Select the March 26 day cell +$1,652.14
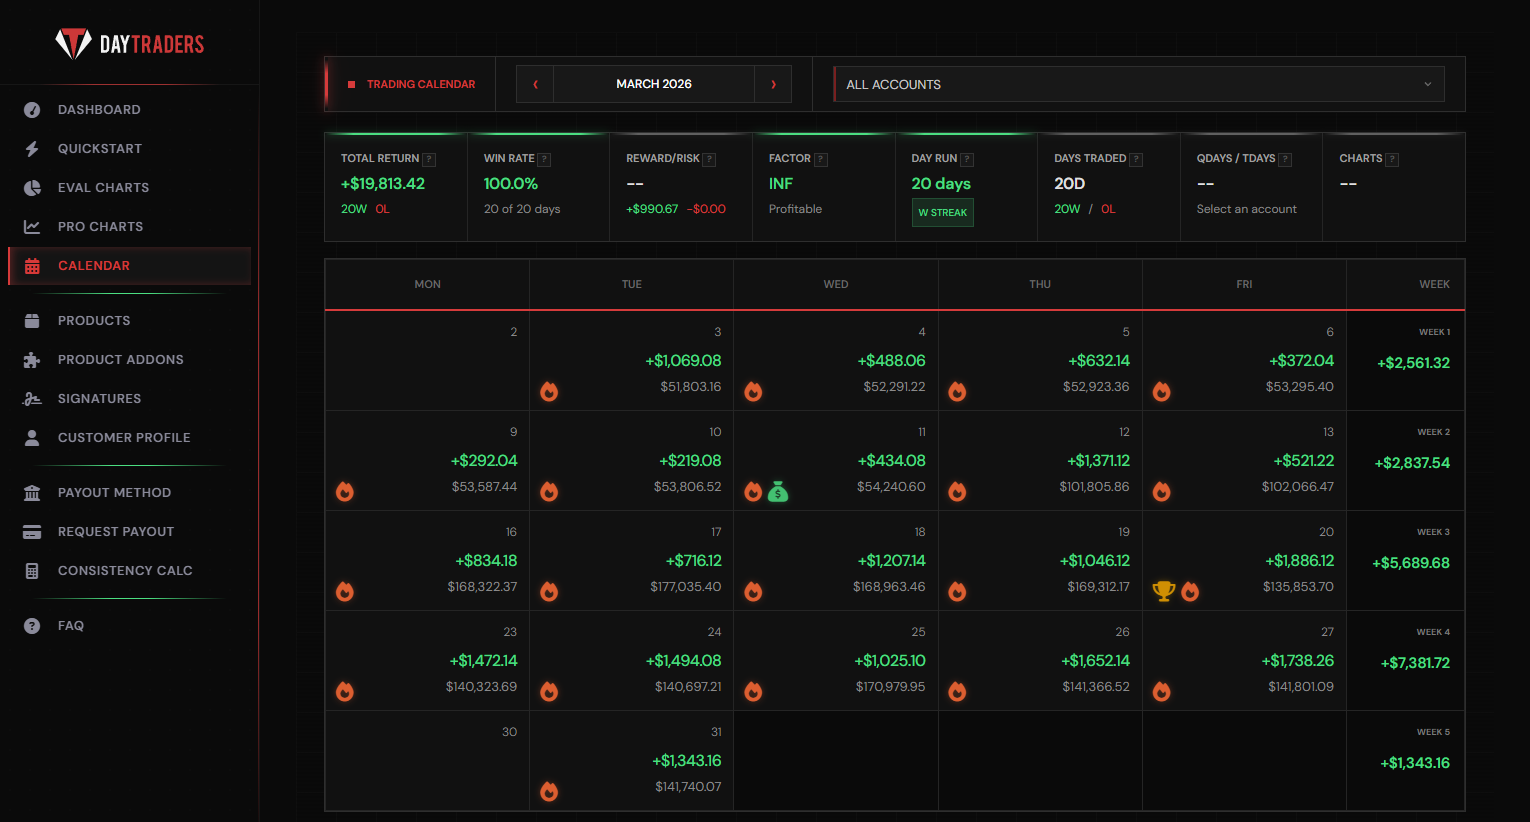Viewport: 1530px width, 822px height. (x=1040, y=661)
